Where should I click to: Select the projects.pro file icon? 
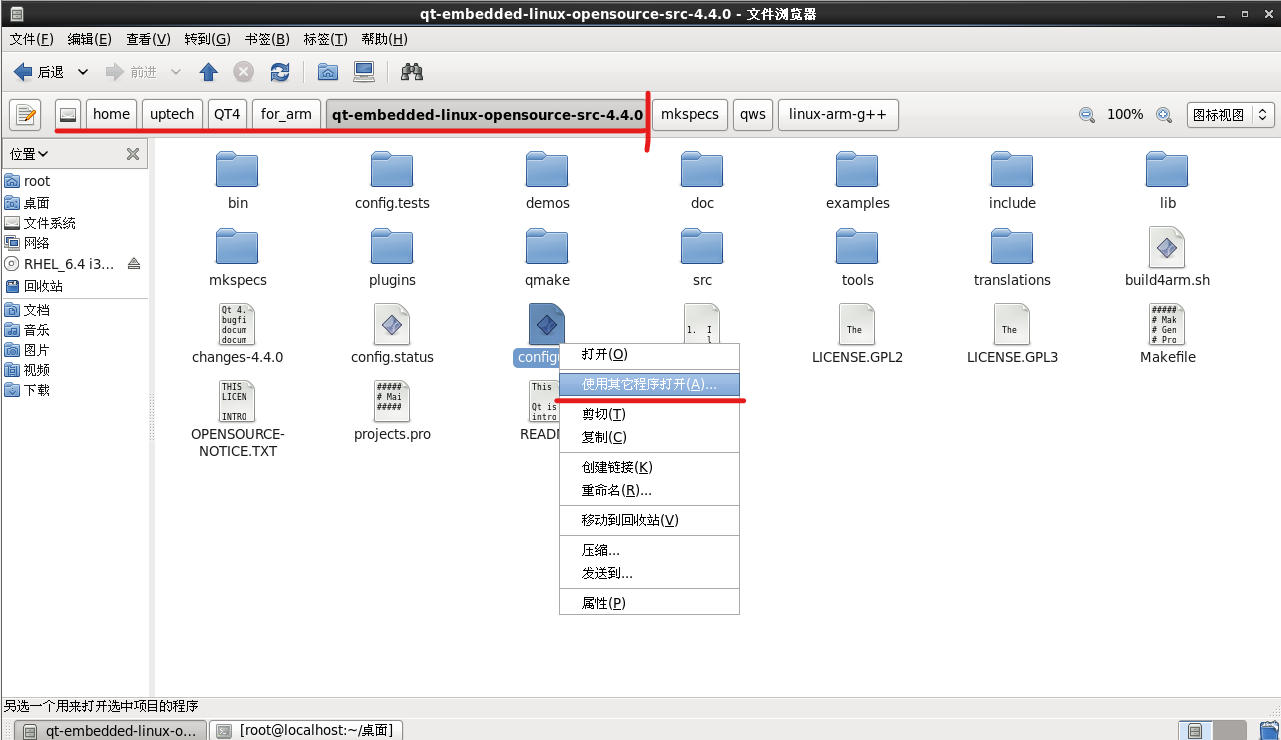coord(392,400)
